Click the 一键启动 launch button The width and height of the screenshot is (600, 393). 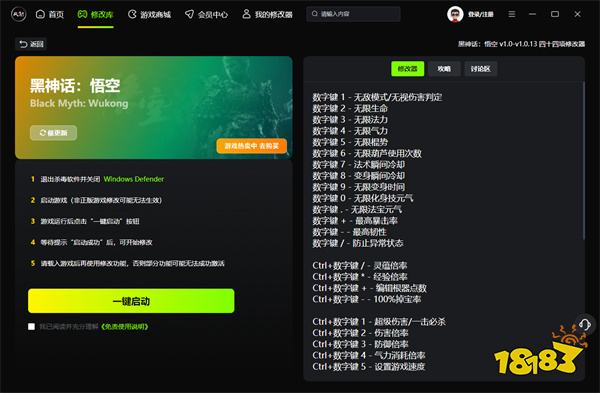pos(131,301)
